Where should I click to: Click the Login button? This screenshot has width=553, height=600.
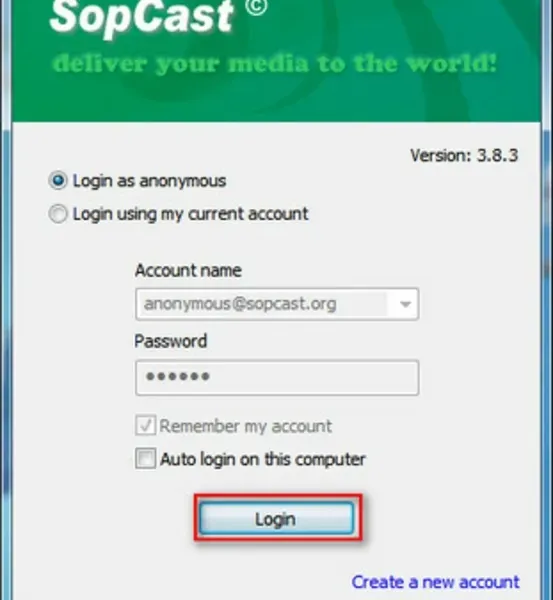tap(277, 518)
